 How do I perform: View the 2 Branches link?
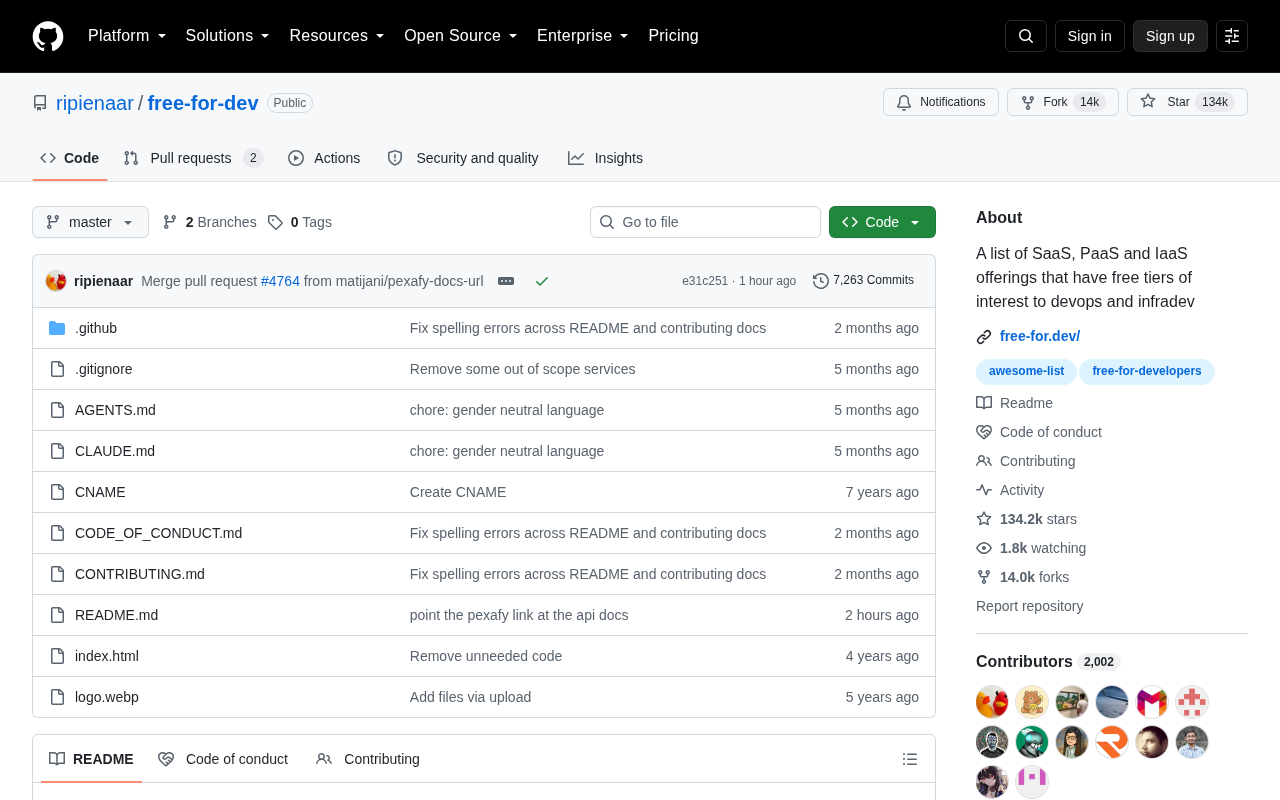209,222
